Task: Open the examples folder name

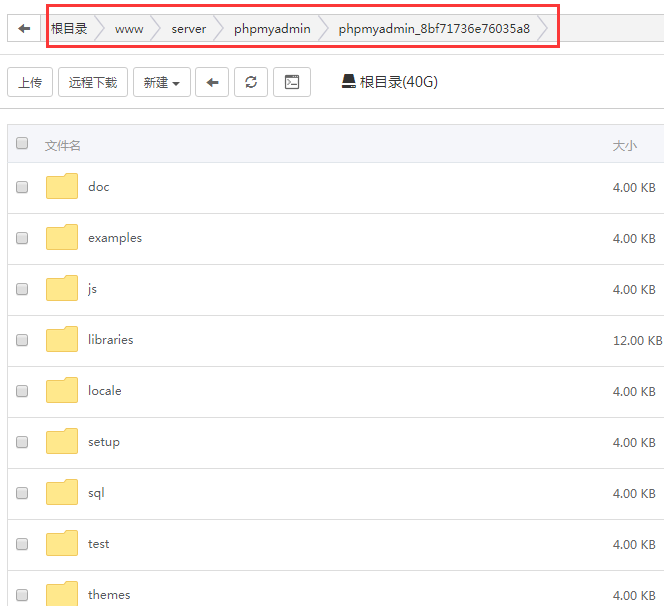Action: coord(115,238)
